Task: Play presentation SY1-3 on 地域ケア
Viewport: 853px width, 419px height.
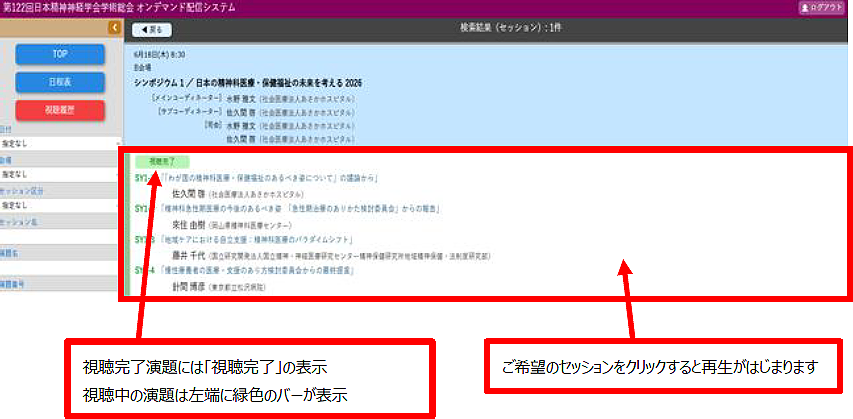Action: point(244,239)
